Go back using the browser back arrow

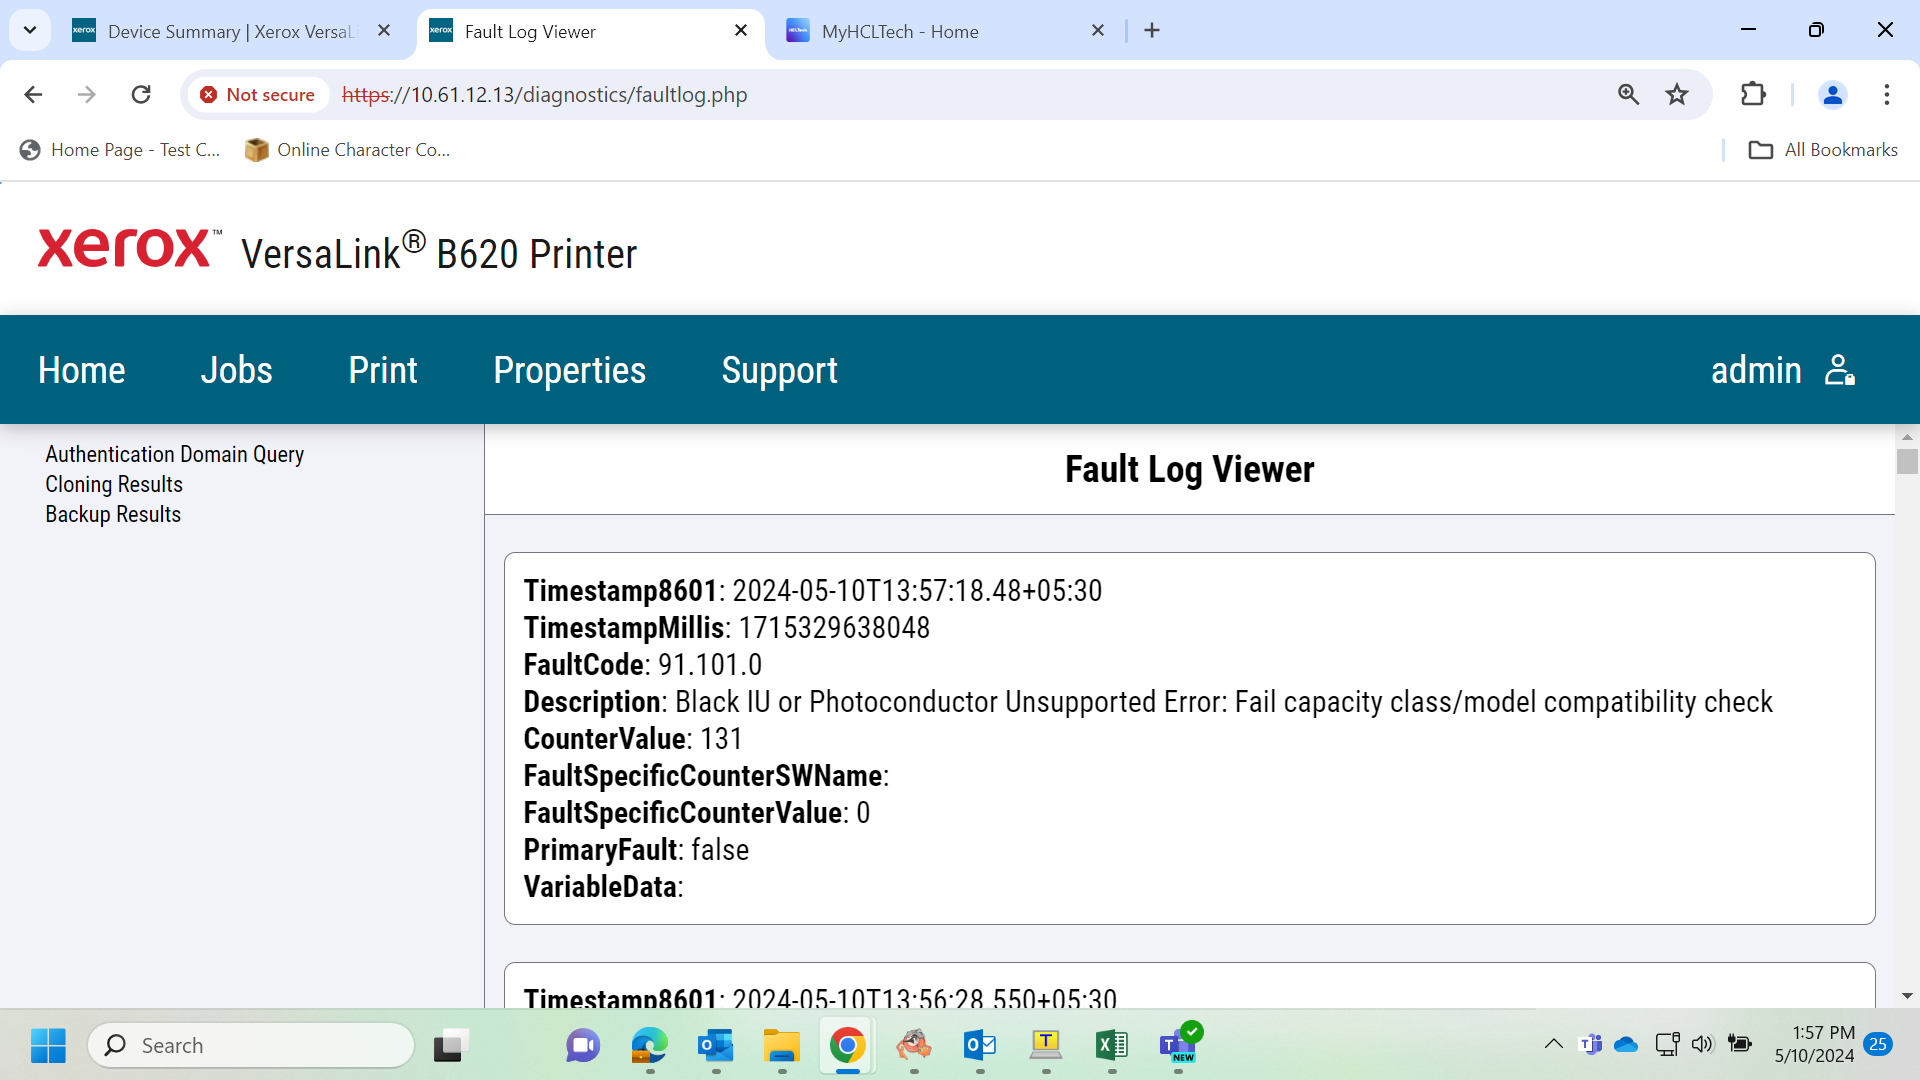point(33,94)
